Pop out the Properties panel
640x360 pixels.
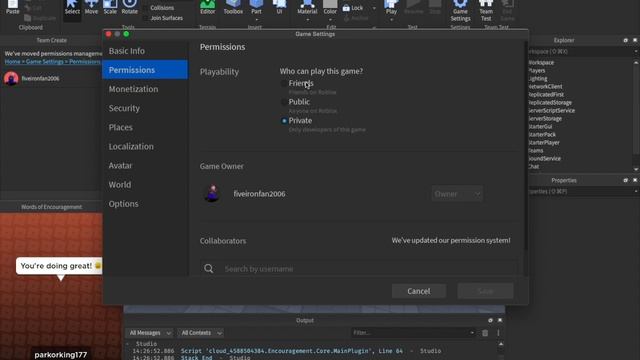pyautogui.click(x=625, y=180)
